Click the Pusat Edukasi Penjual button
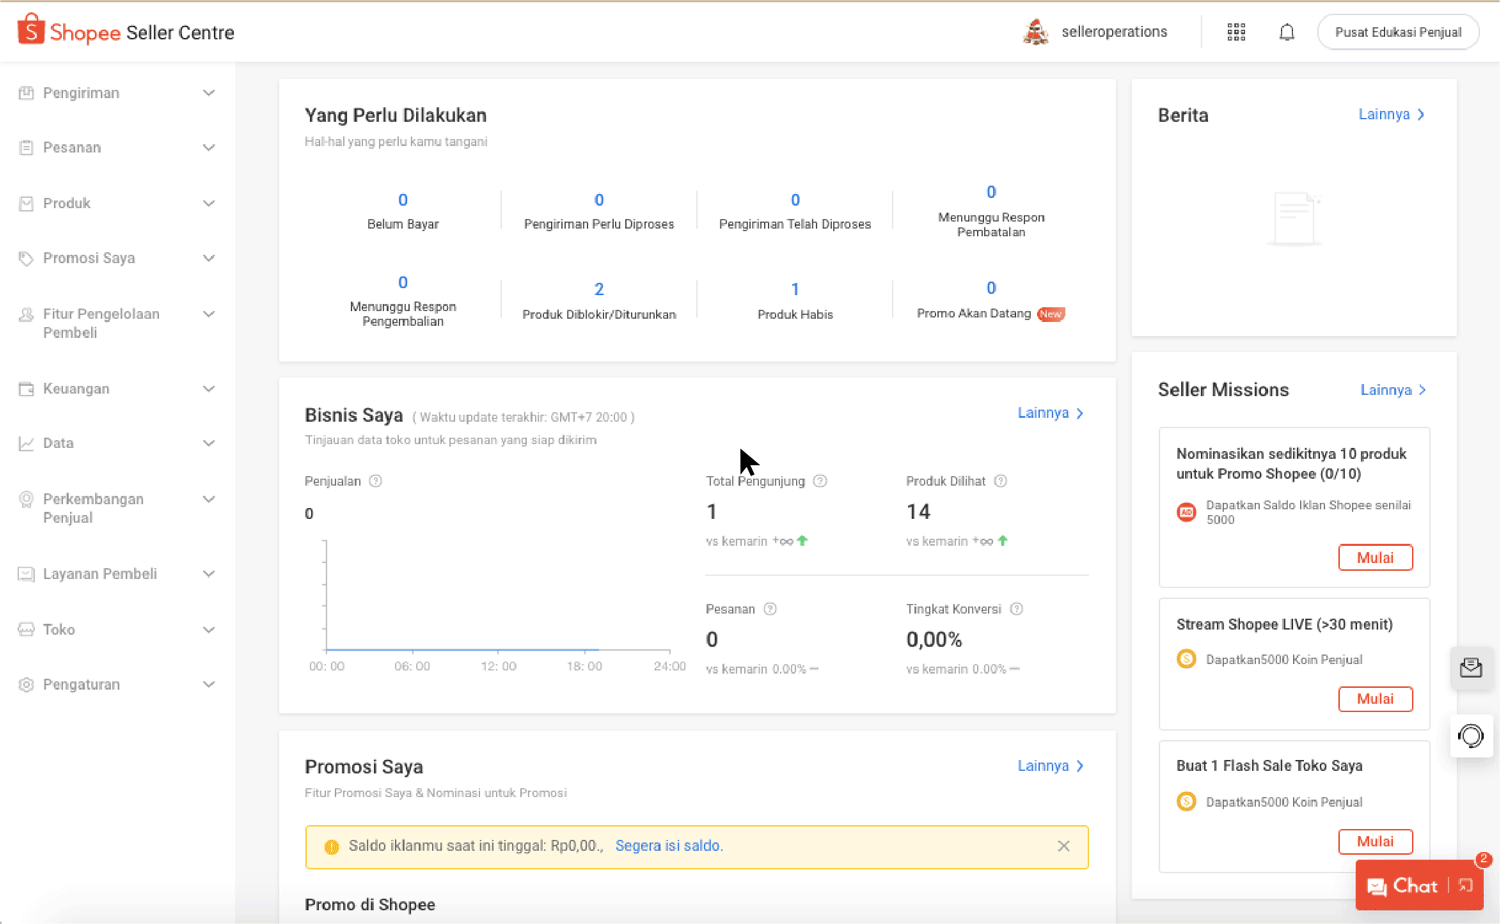 tap(1397, 32)
